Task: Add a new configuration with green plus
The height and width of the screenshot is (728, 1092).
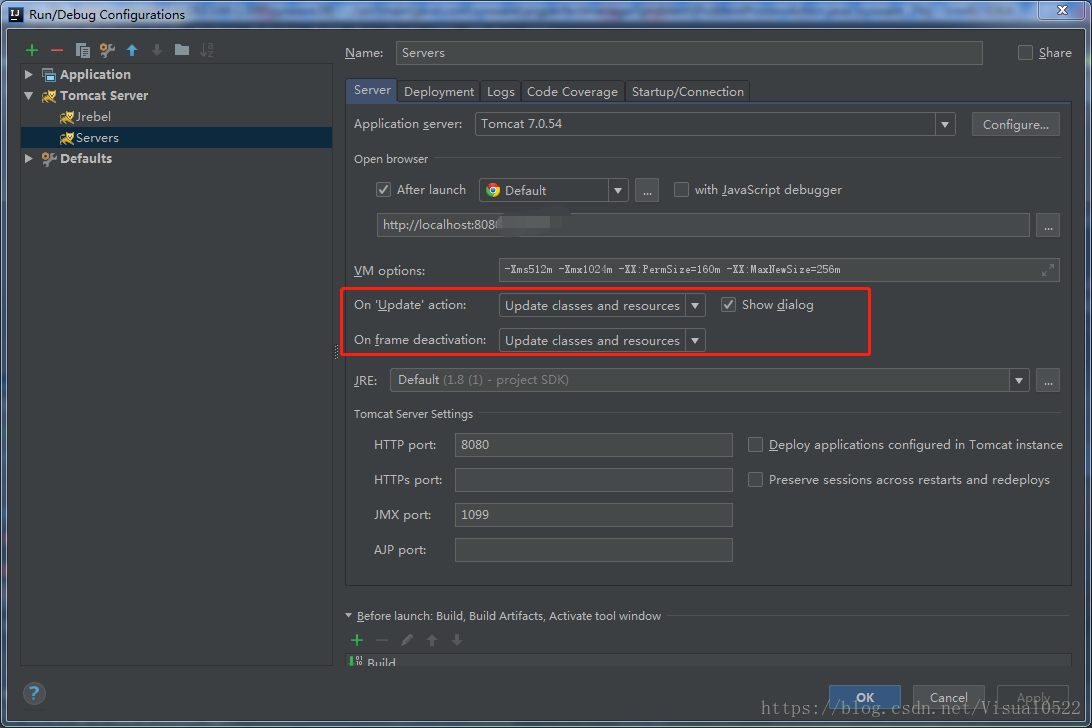Action: click(x=32, y=50)
